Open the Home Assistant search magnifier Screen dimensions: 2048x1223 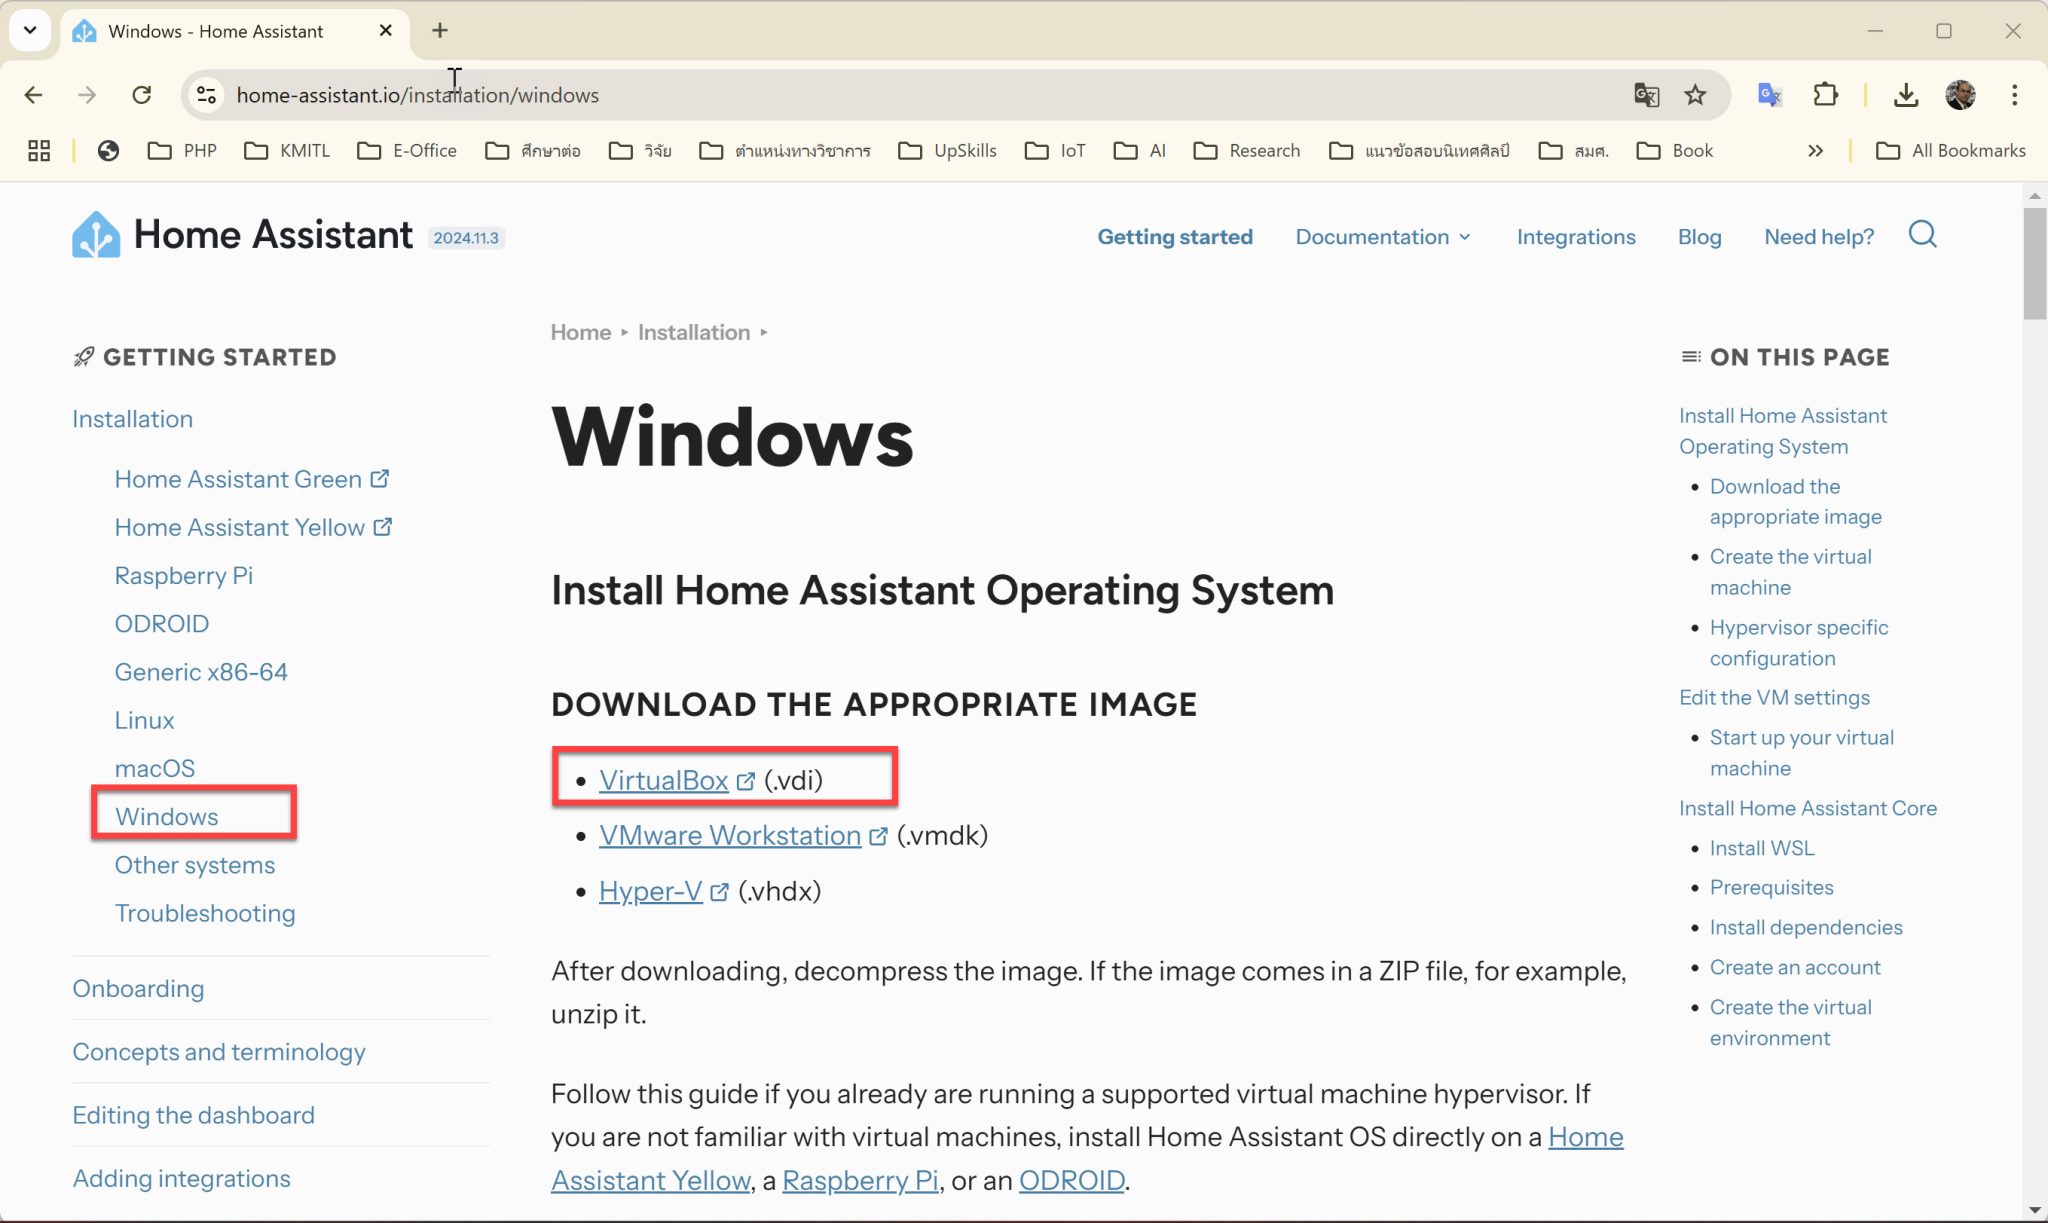1922,235
